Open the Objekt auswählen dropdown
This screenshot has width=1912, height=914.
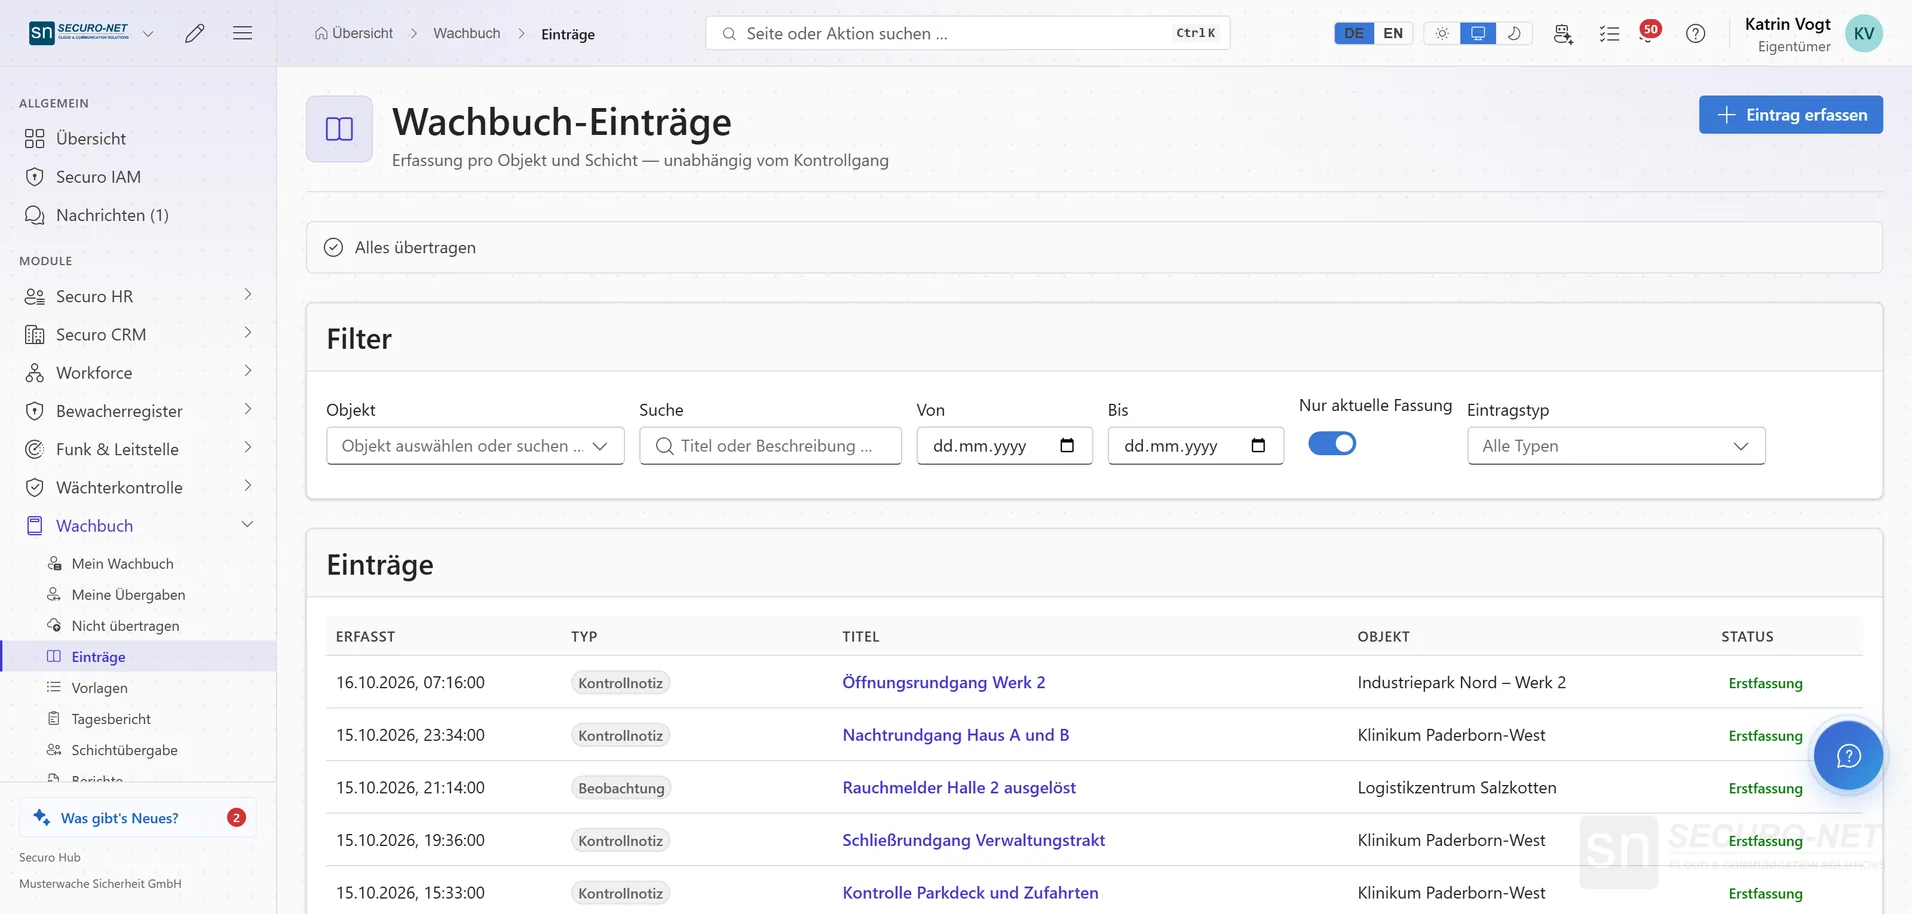[475, 446]
